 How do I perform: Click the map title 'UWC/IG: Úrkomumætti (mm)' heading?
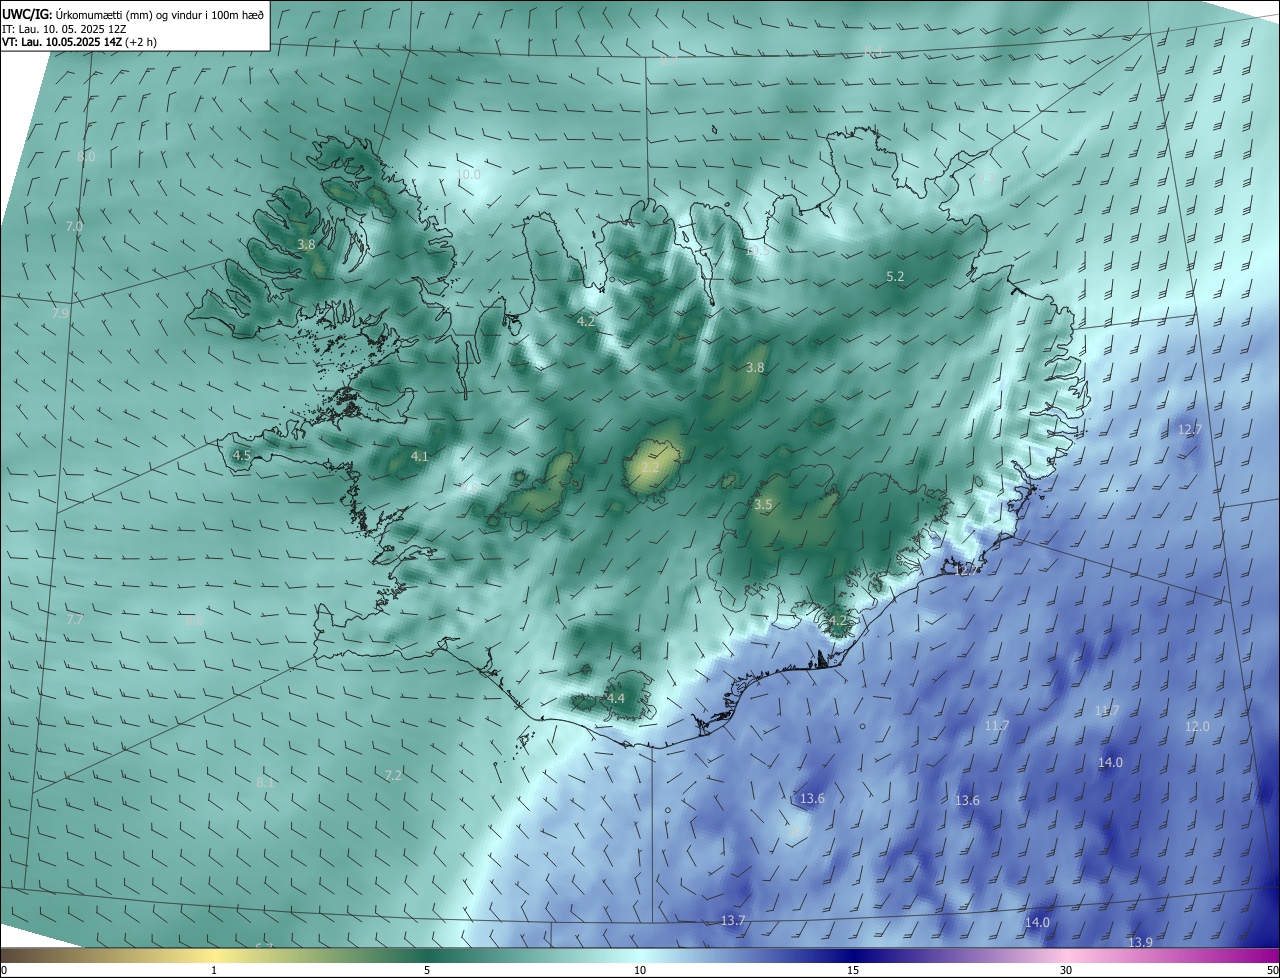(x=133, y=14)
